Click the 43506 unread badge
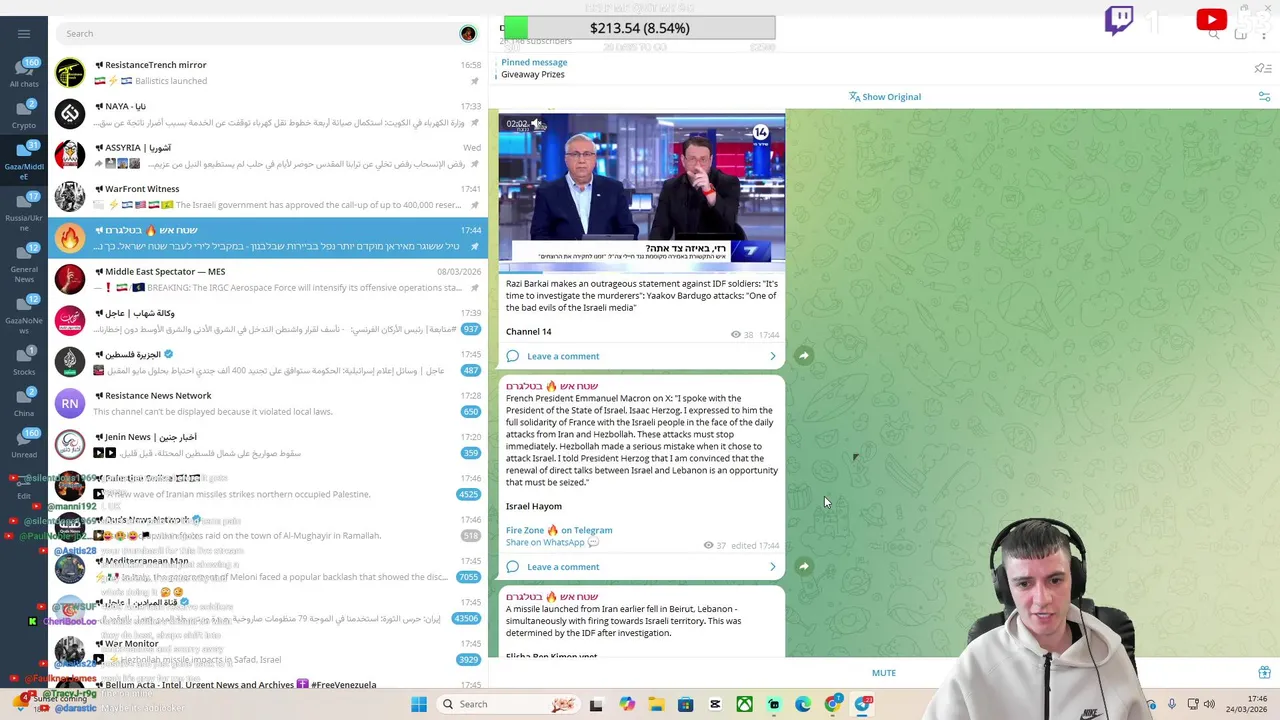 (x=466, y=618)
